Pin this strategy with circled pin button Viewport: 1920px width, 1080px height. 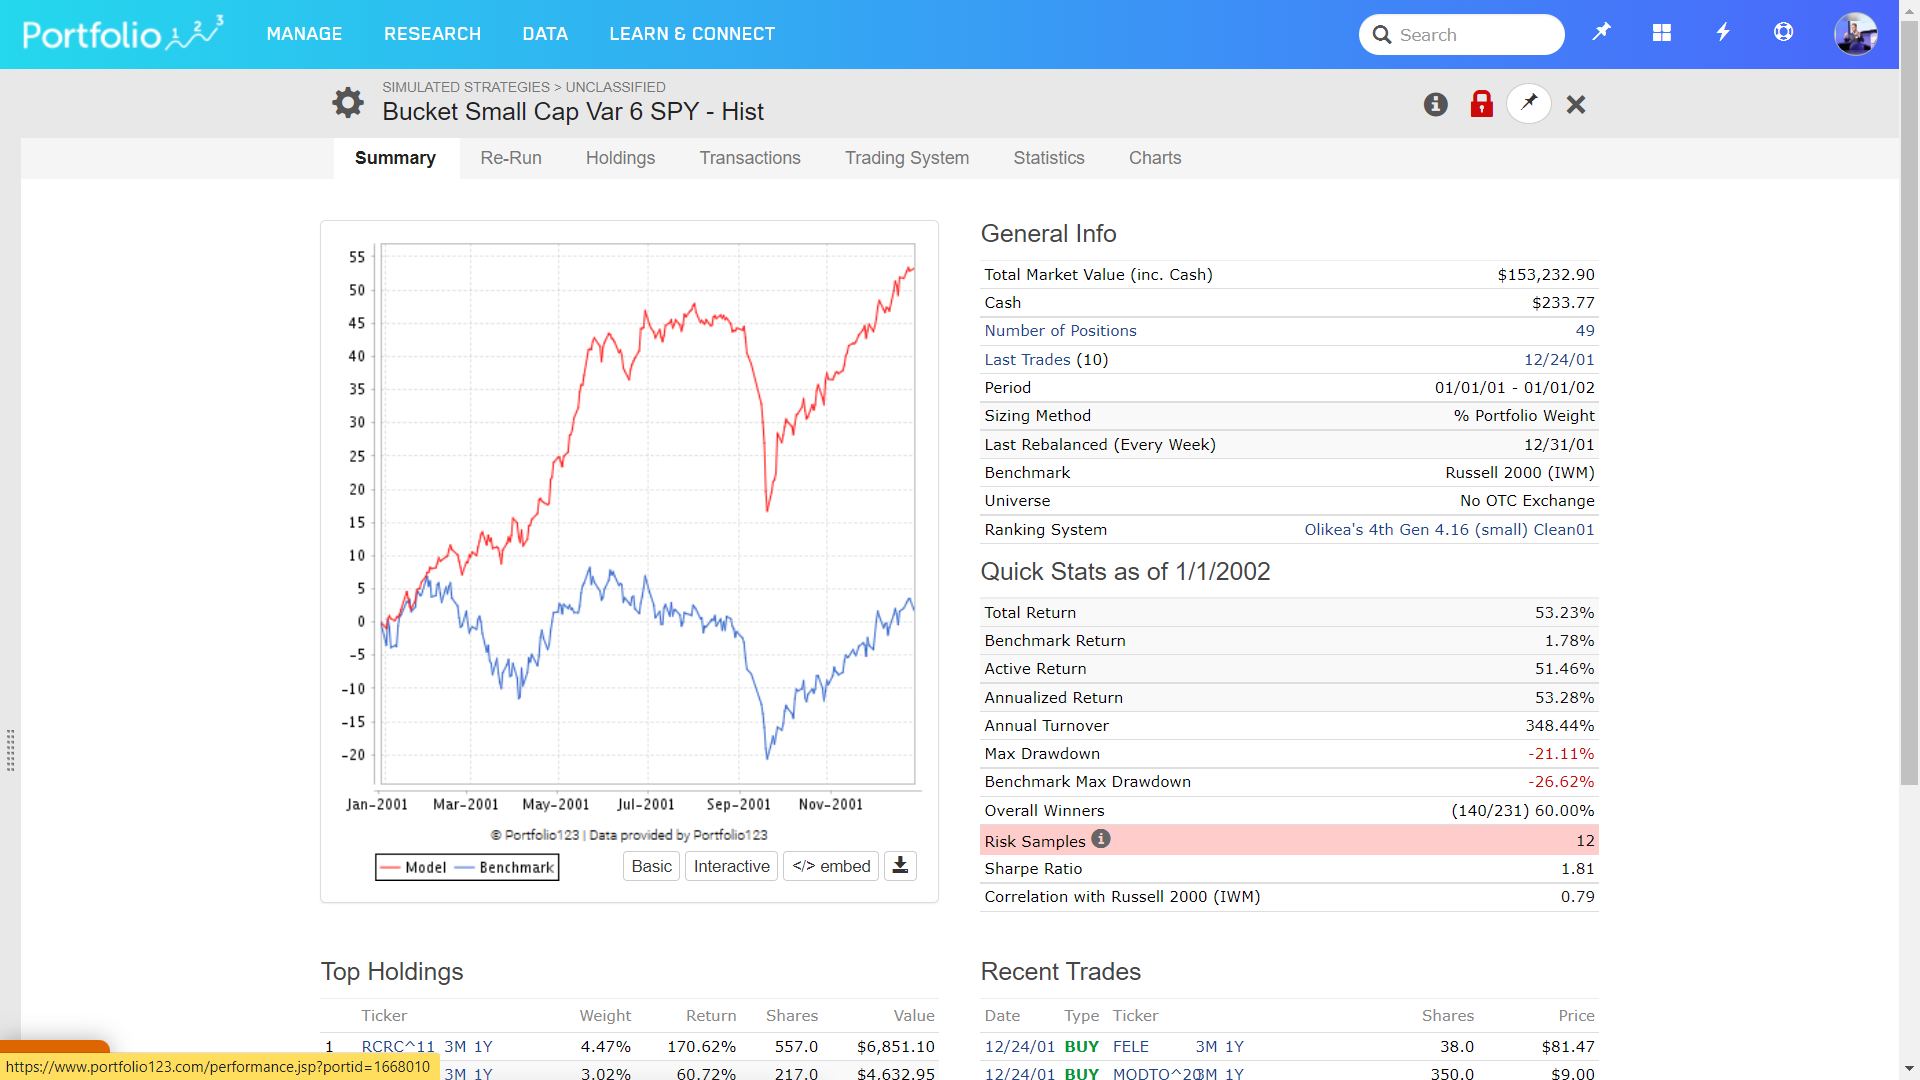pyautogui.click(x=1529, y=103)
